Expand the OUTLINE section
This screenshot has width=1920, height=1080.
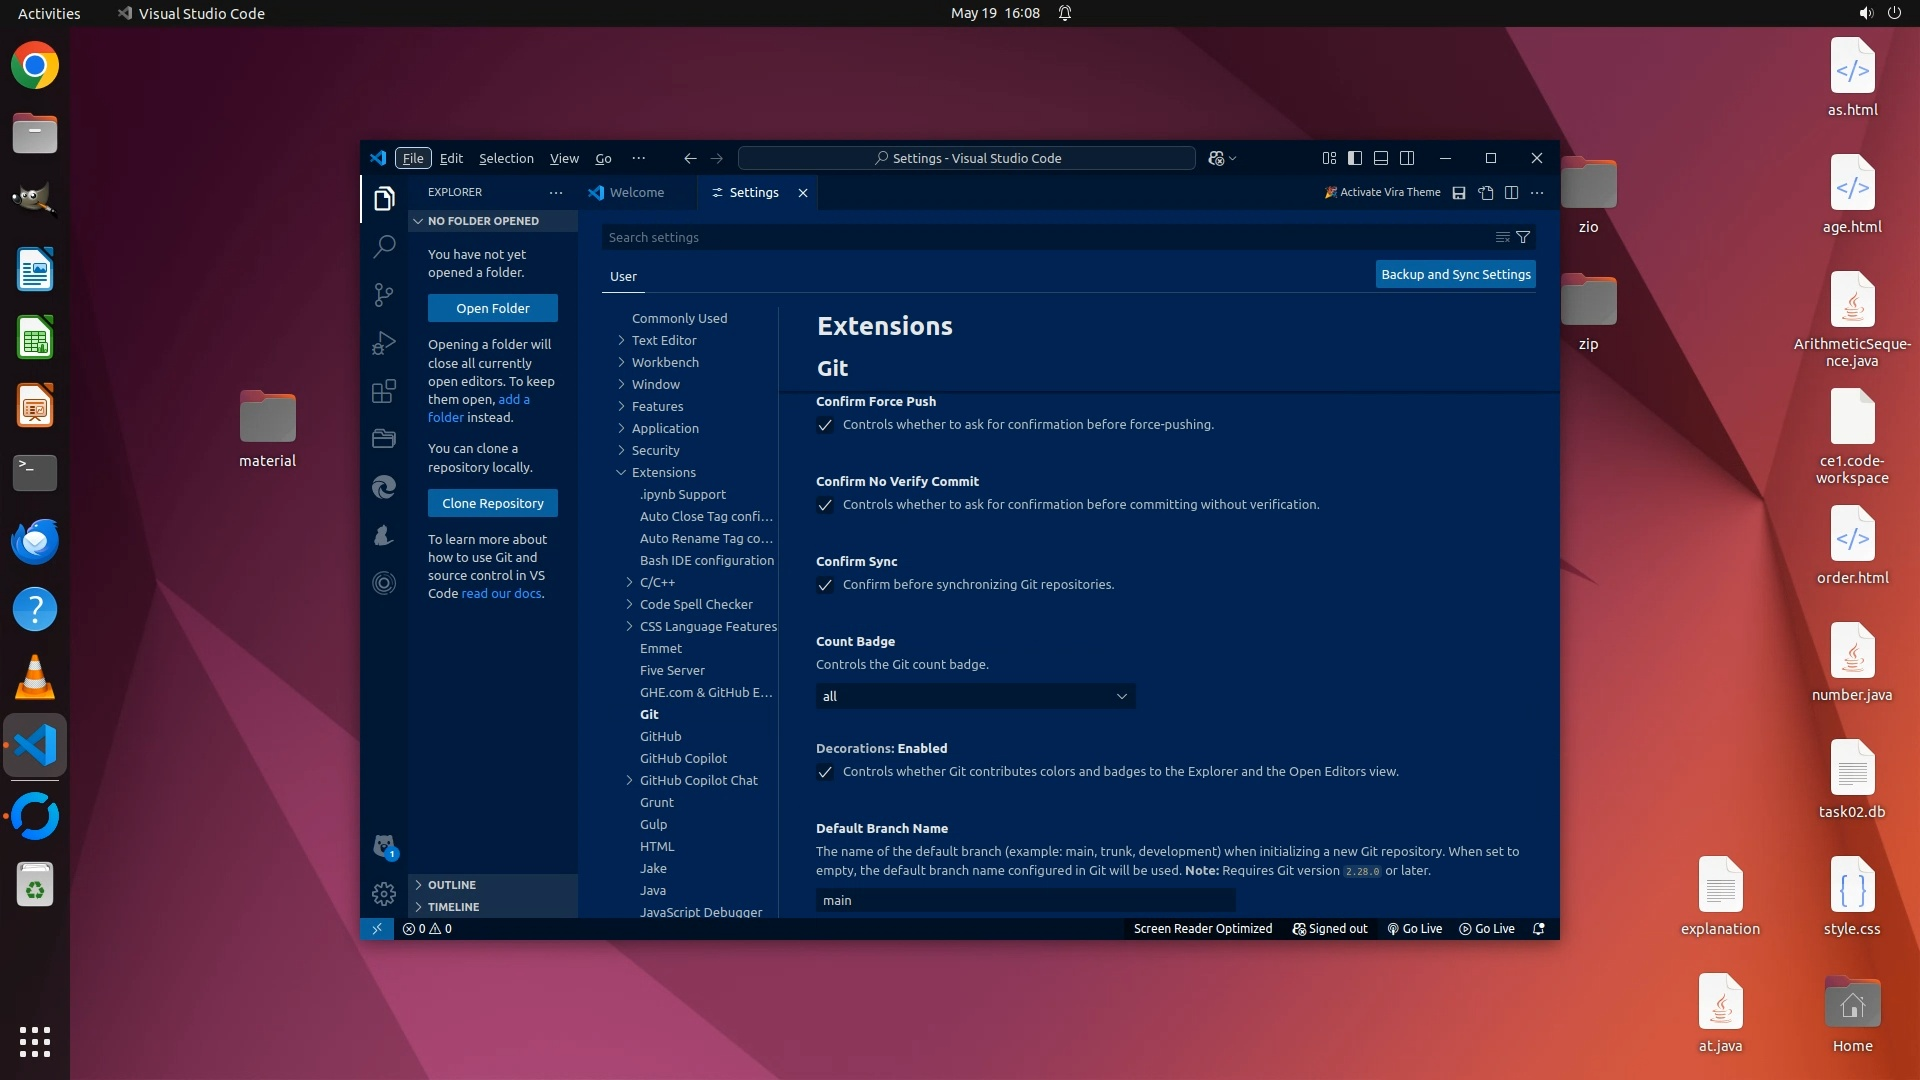(x=452, y=885)
